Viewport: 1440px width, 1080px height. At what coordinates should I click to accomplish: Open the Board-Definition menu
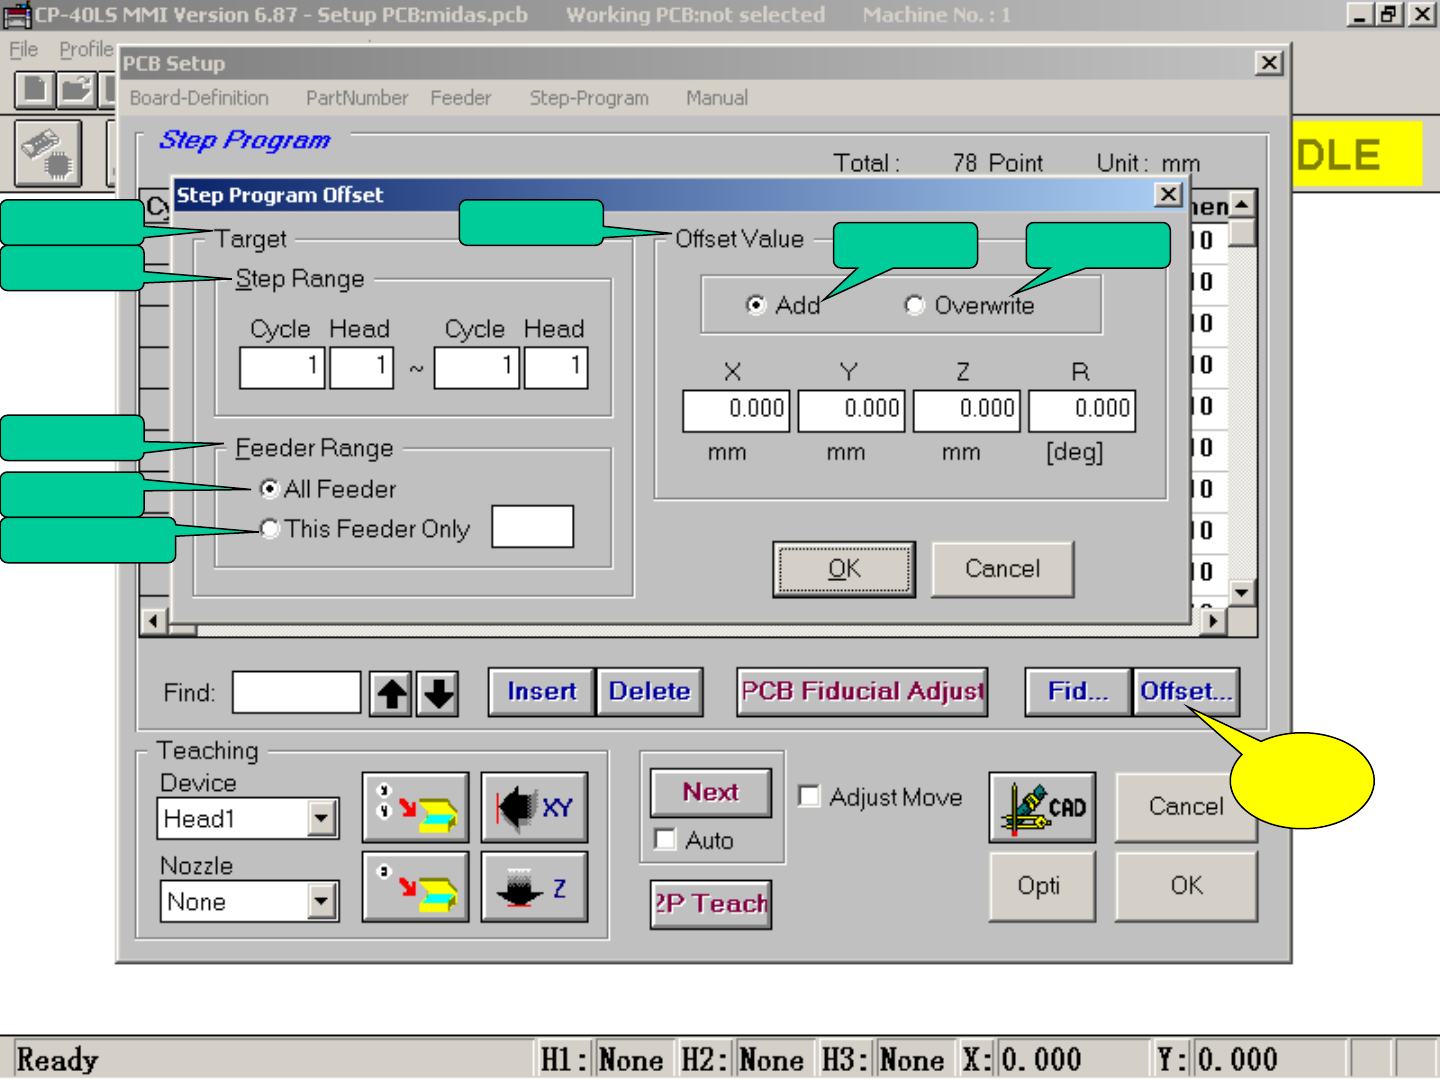(199, 98)
